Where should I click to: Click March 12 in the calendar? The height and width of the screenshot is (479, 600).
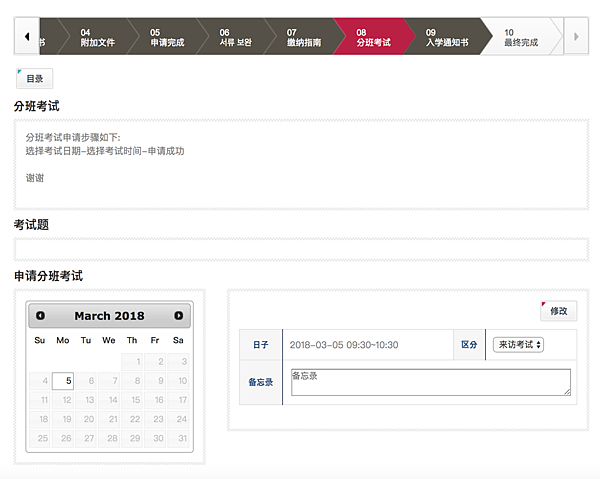63,400
